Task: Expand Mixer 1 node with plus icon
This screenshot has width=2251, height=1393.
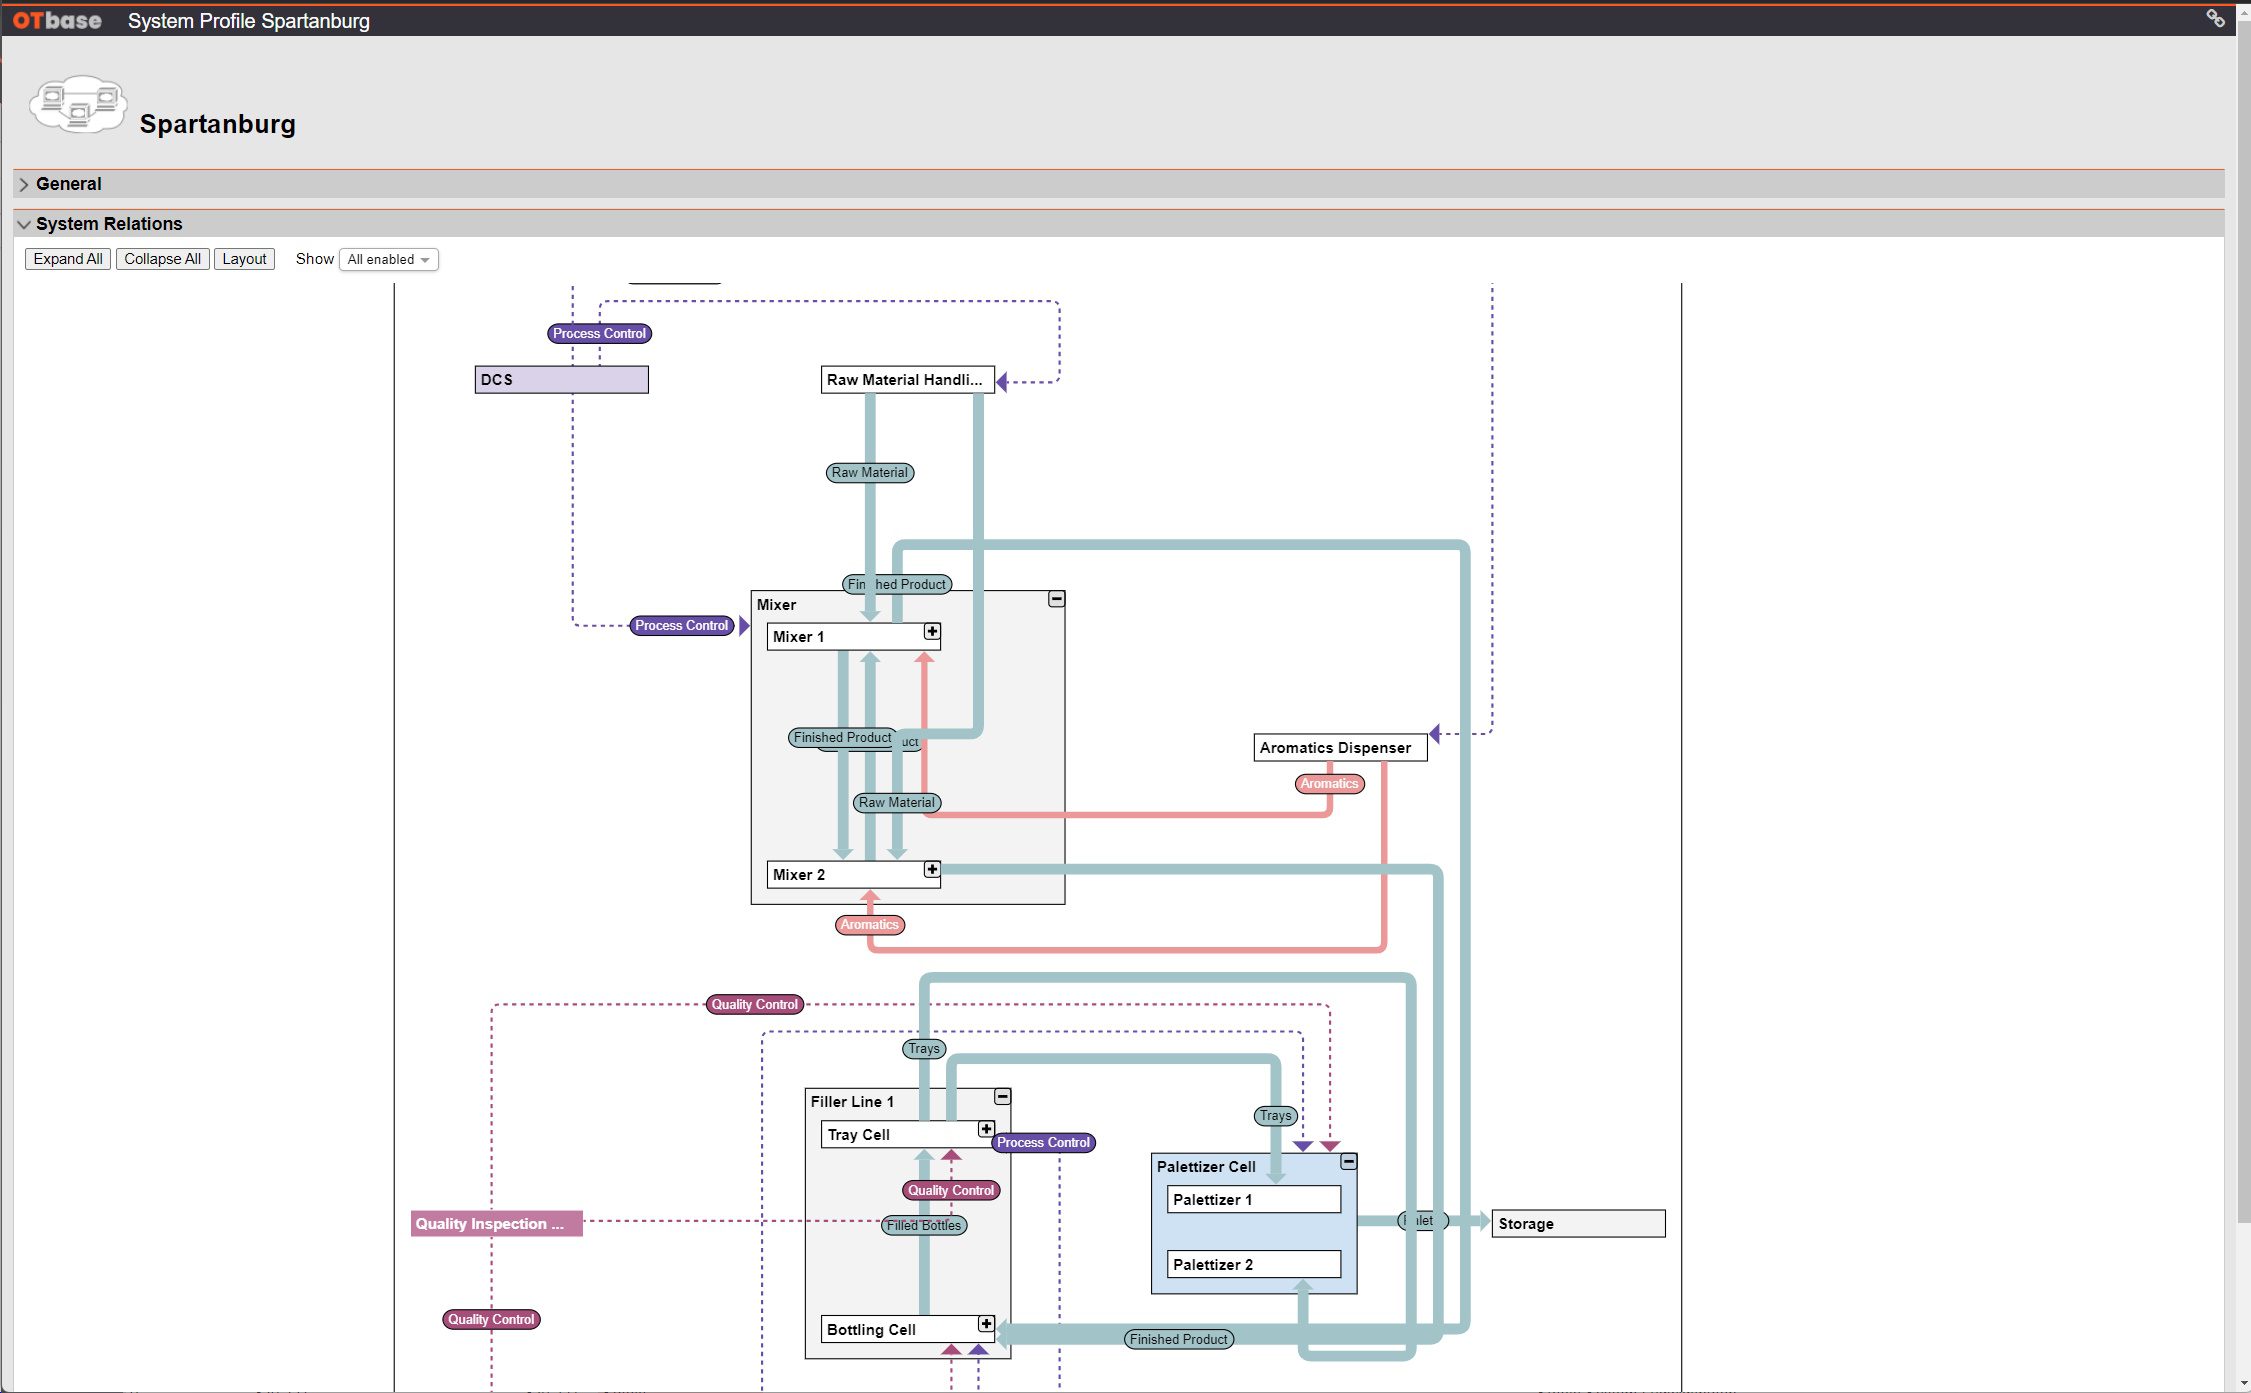Action: (931, 631)
